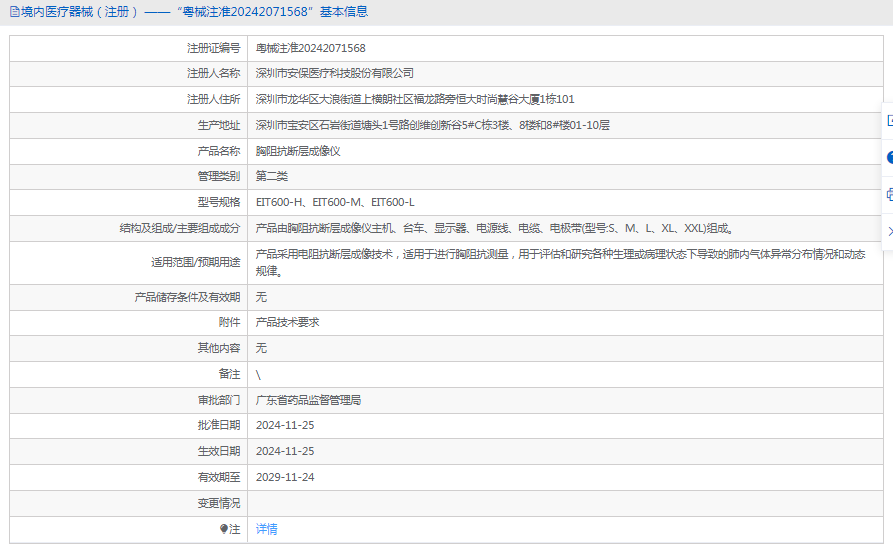893x549 pixels.
Task: Click the backslash value in 备注 row
Action: click(x=258, y=375)
